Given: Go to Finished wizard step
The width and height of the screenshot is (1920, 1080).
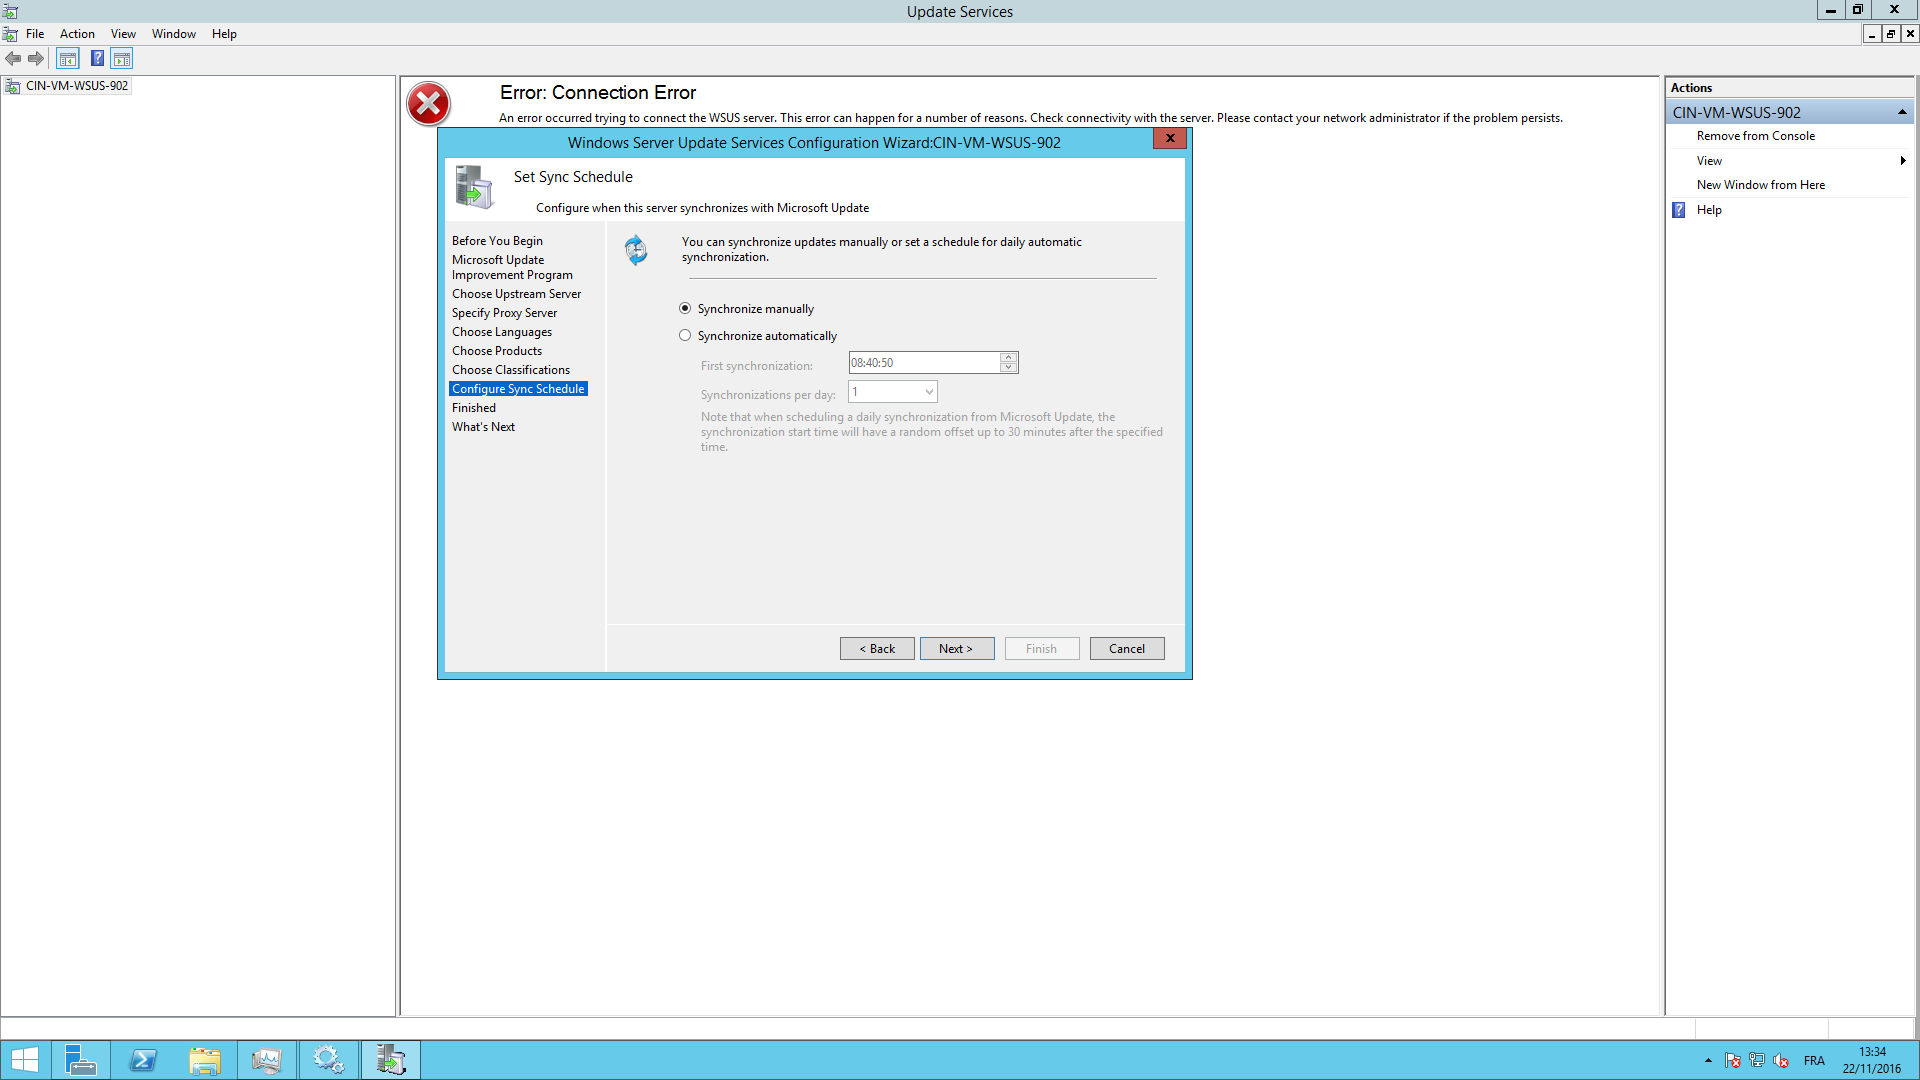Looking at the screenshot, I should [474, 408].
